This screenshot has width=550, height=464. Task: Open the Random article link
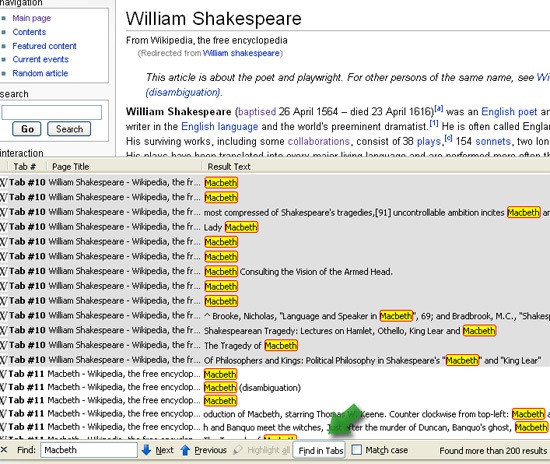click(x=40, y=73)
